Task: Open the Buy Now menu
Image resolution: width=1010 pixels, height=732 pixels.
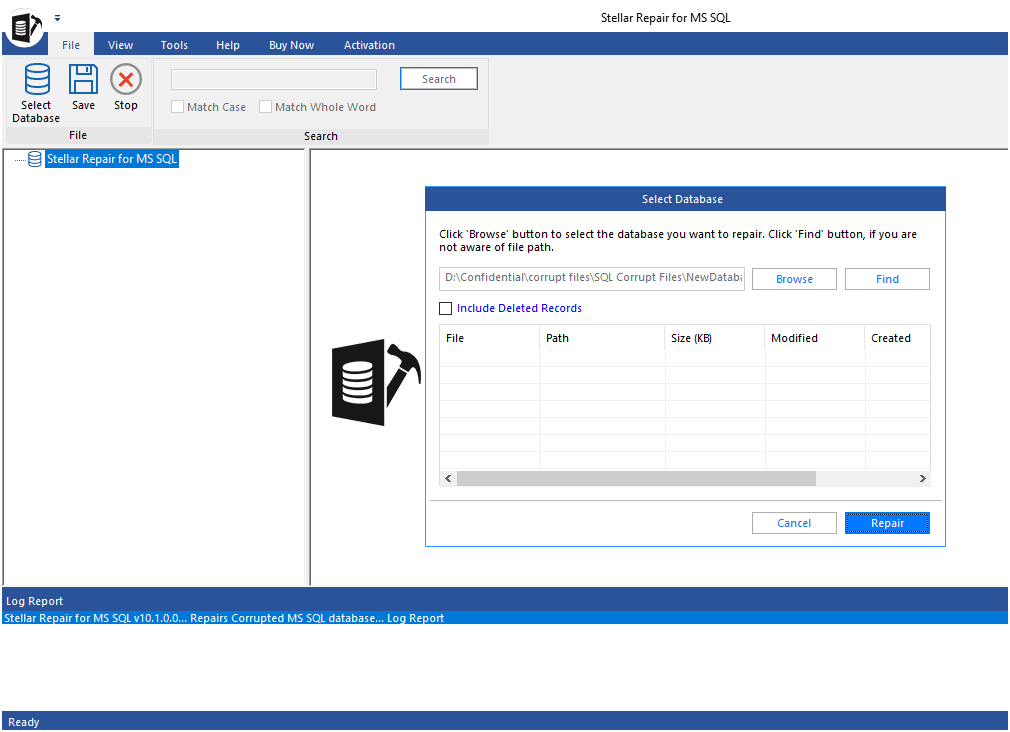Action: tap(291, 44)
